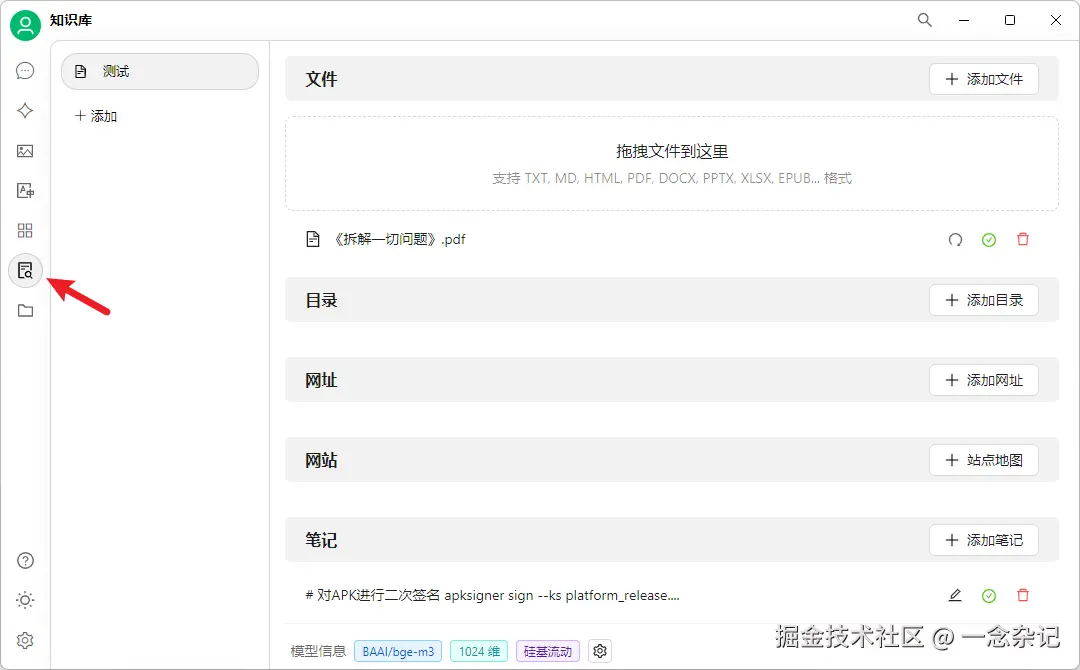The width and height of the screenshot is (1080, 670).
Task: Refresh the 《拆解一切问题》.pdf file
Action: pos(955,240)
